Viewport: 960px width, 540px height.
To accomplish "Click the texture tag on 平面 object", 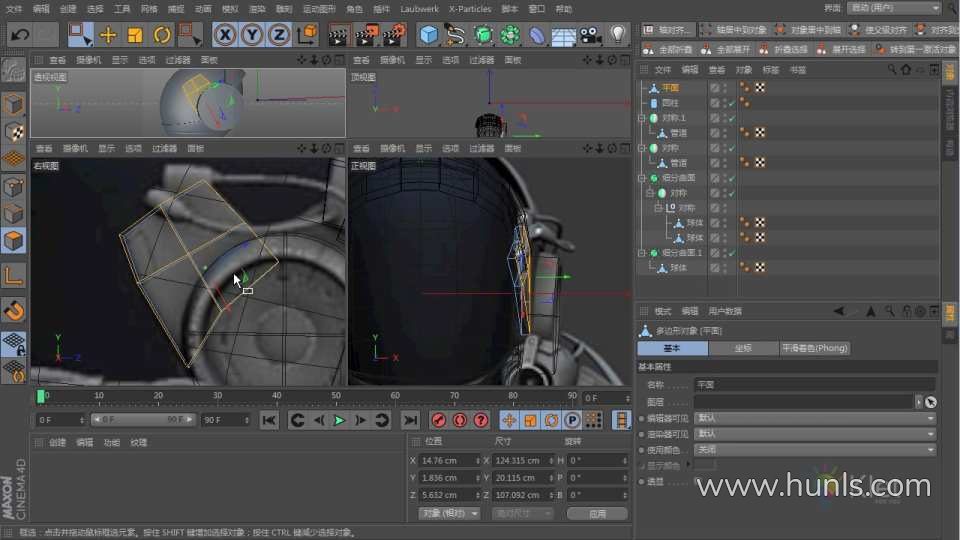I will [760, 88].
